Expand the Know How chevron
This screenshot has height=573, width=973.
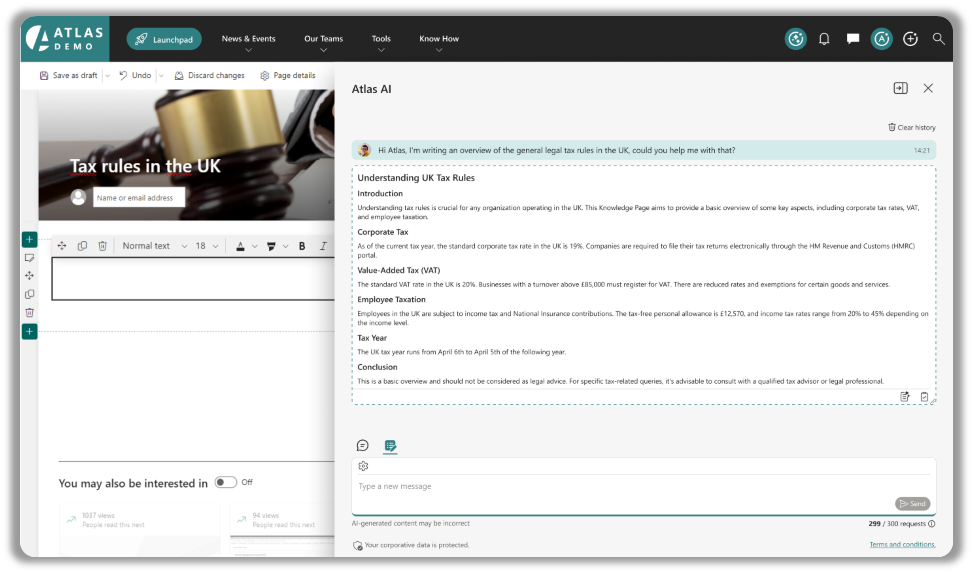[x=439, y=50]
